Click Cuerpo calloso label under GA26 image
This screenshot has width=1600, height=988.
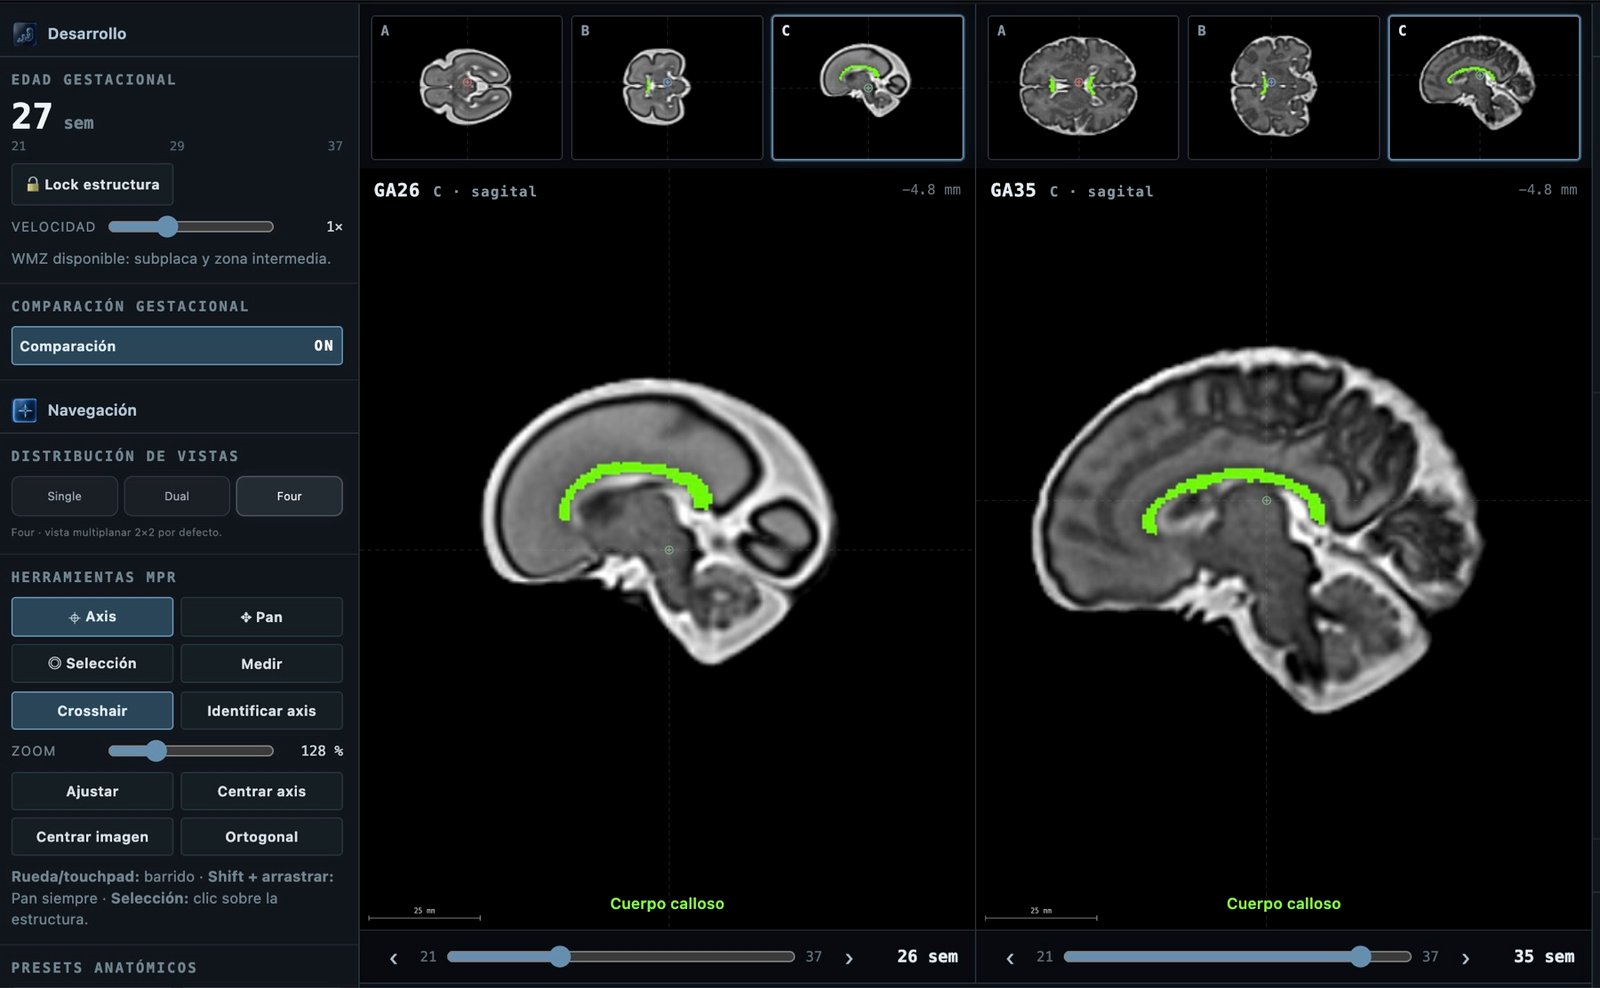[667, 904]
